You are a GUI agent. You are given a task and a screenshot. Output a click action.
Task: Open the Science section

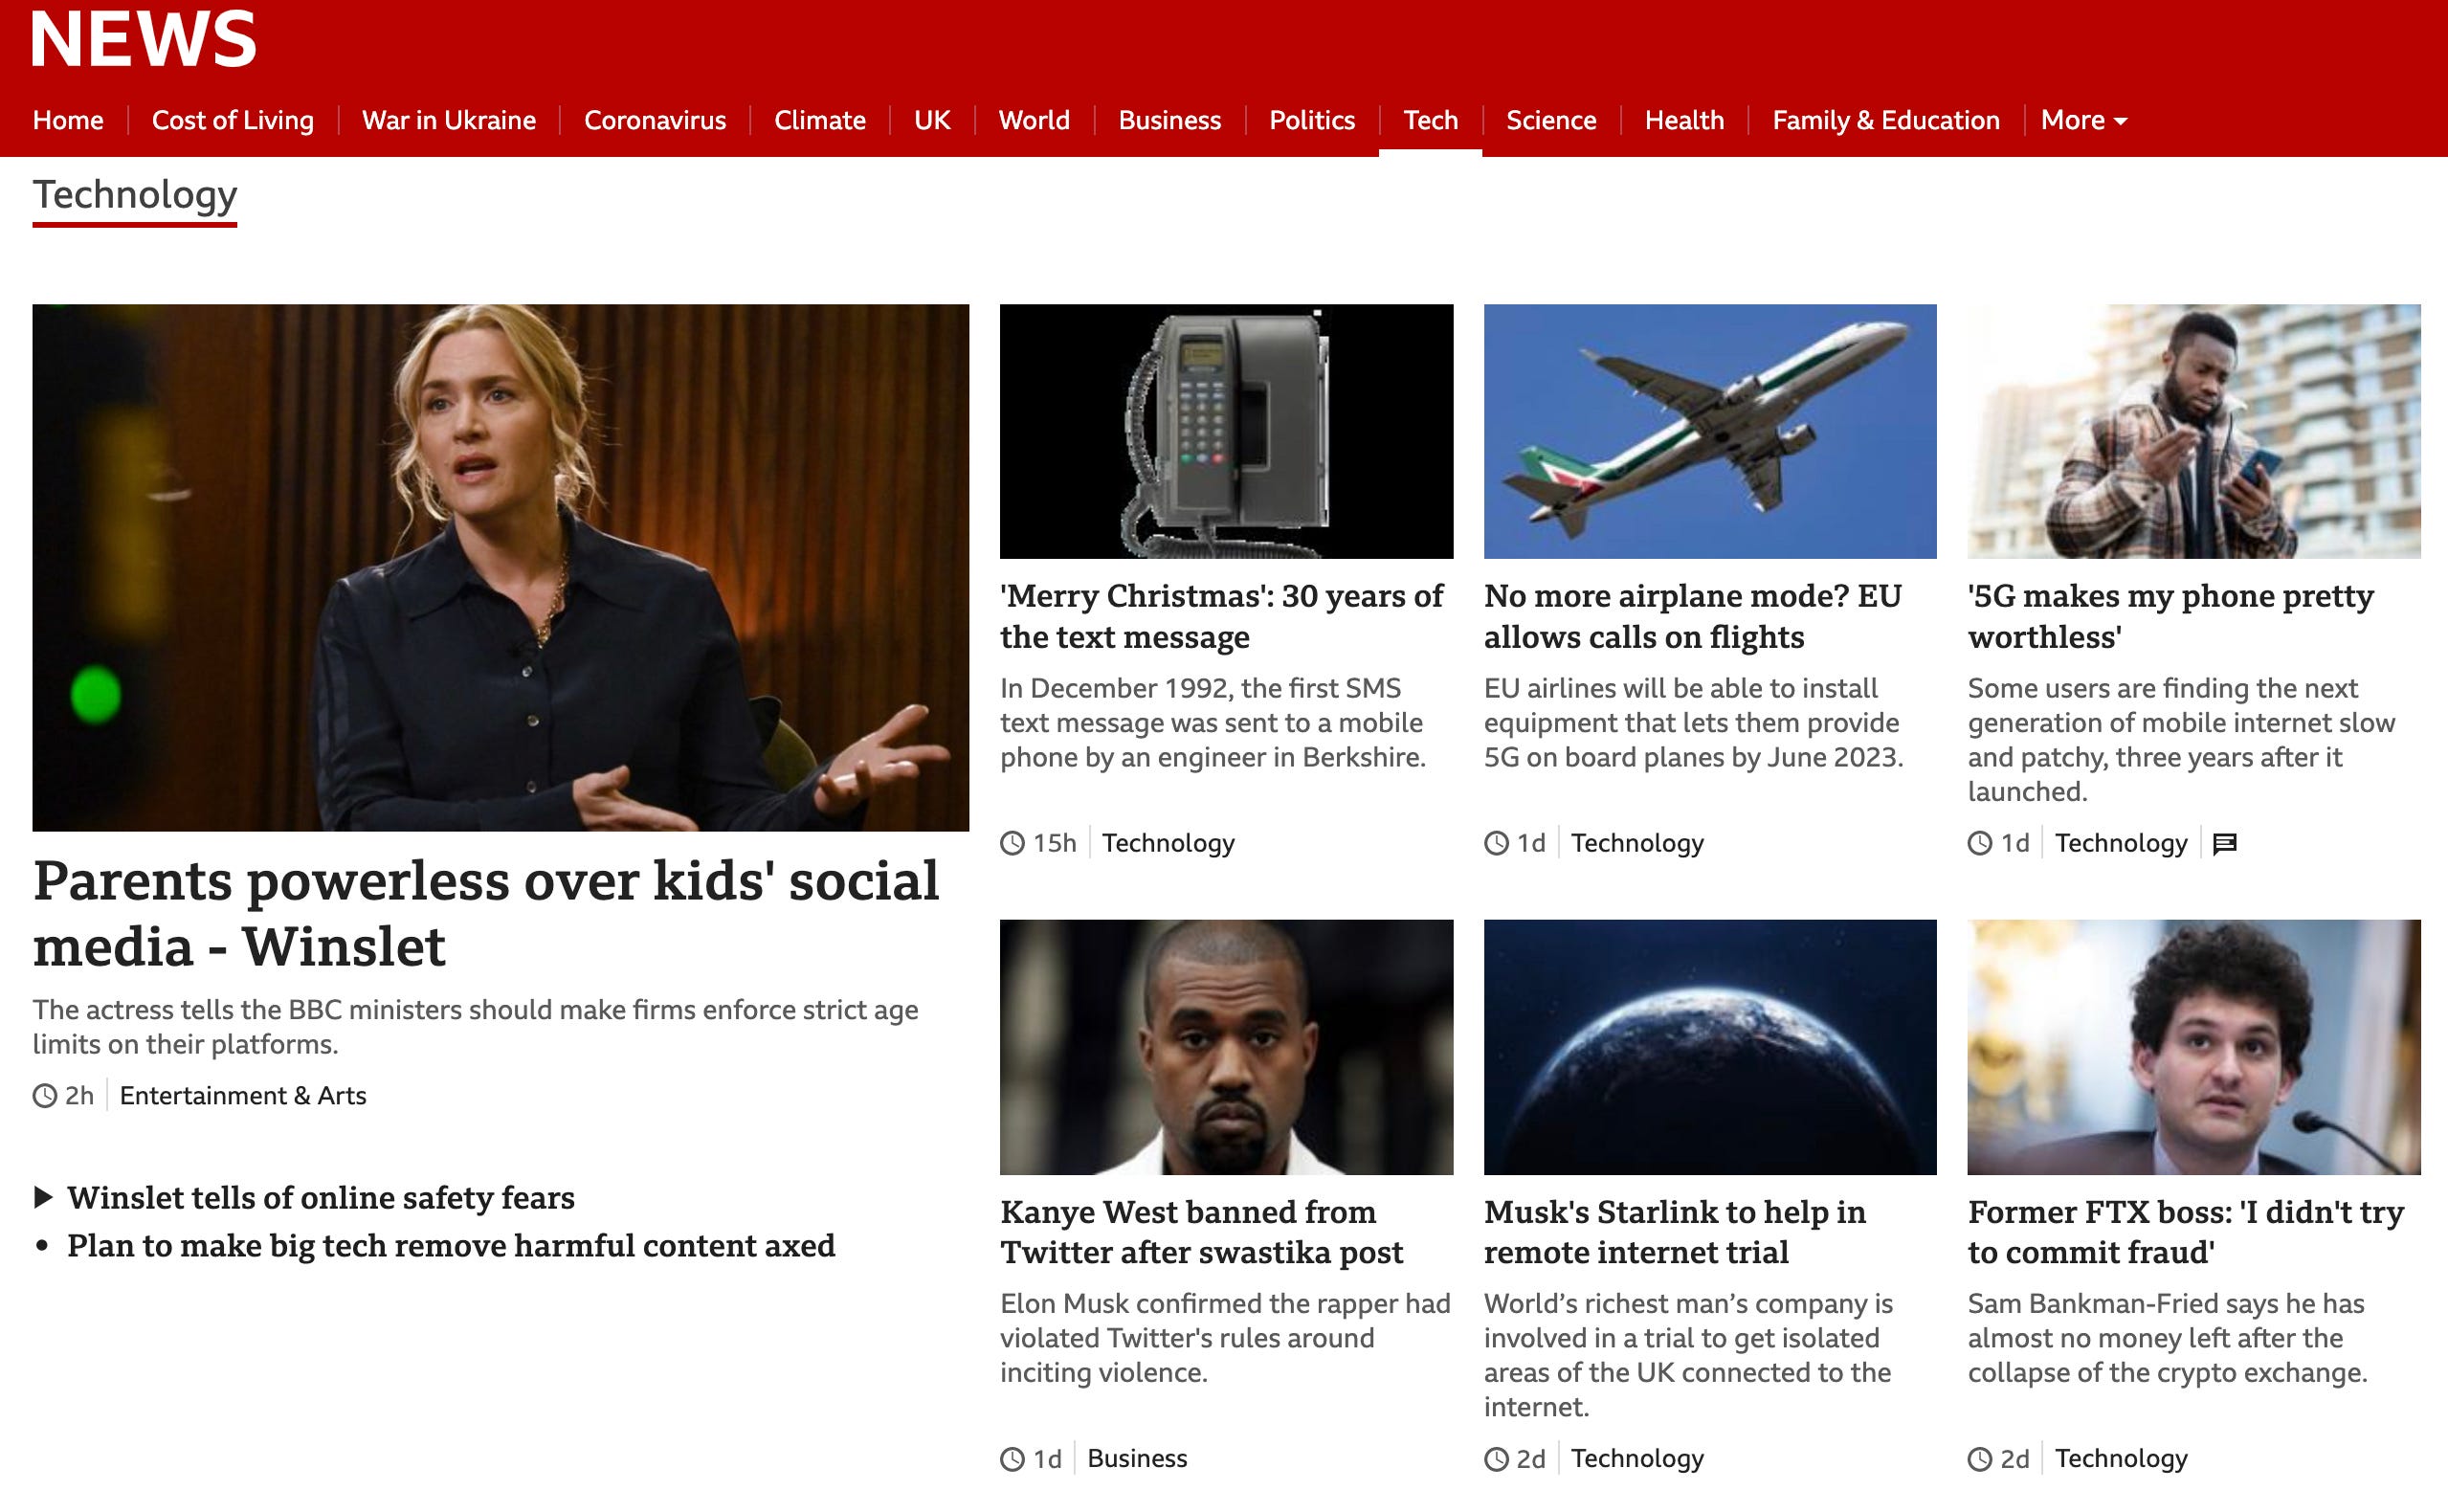1551,121
